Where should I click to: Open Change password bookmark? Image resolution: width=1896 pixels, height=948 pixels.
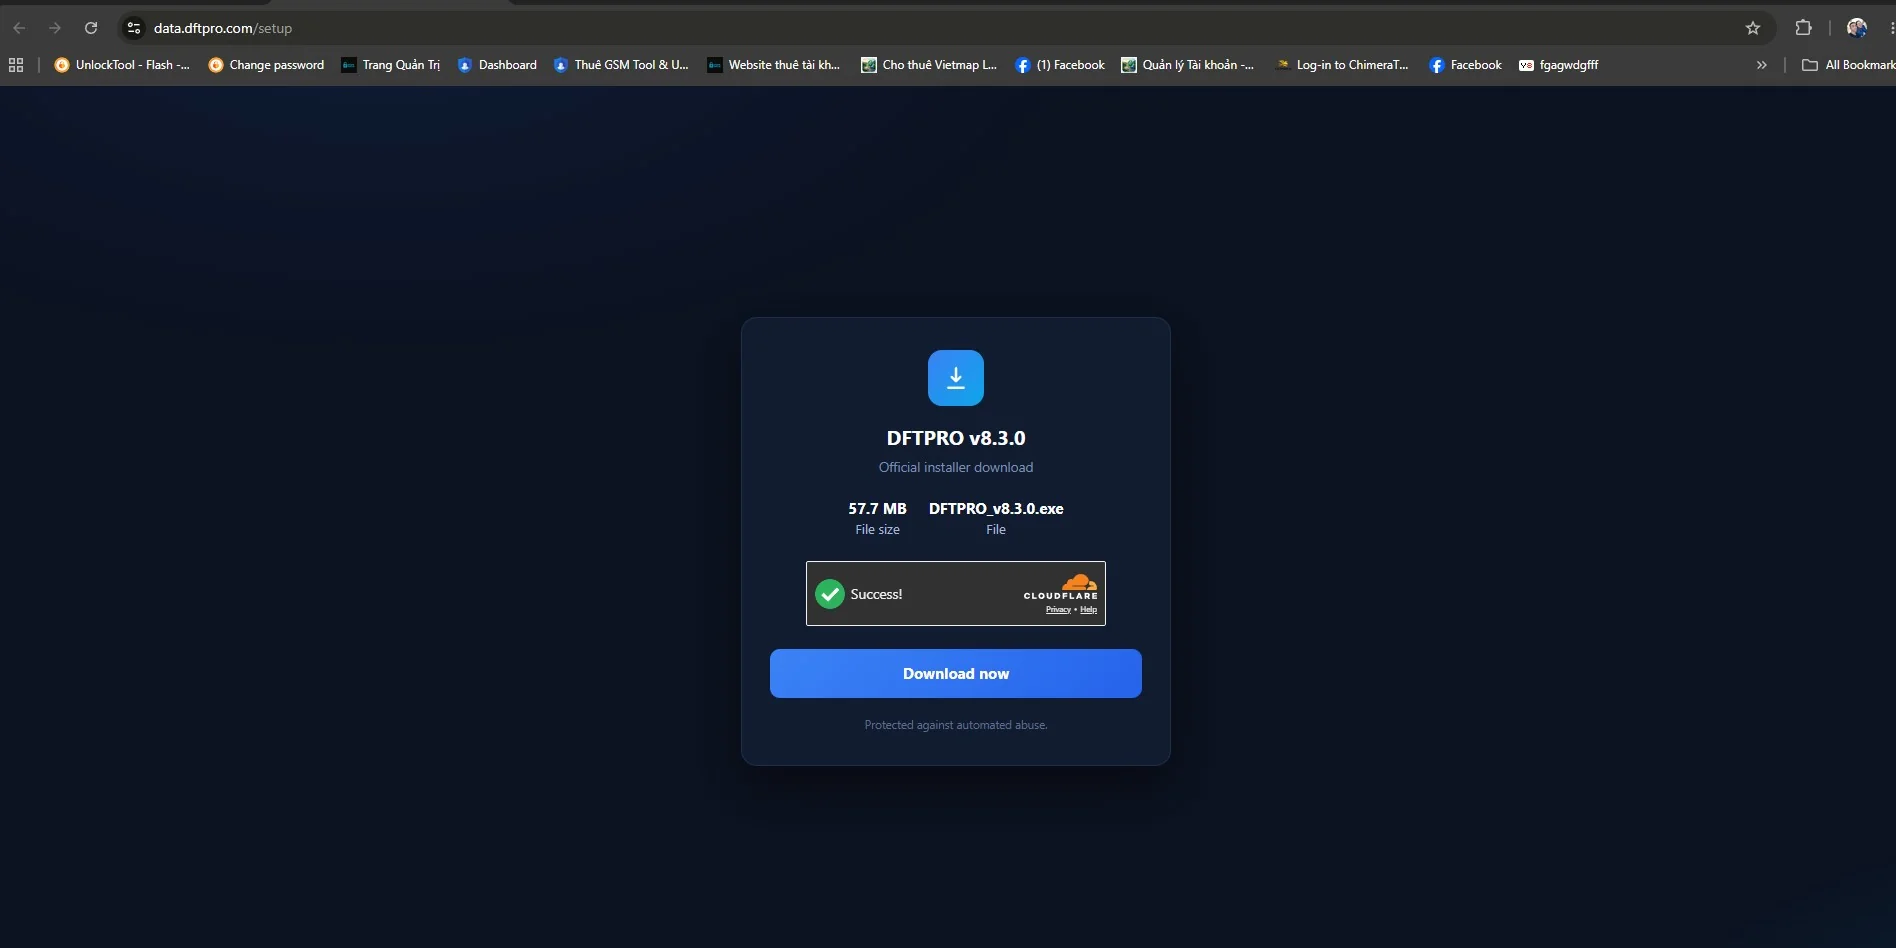pos(266,65)
